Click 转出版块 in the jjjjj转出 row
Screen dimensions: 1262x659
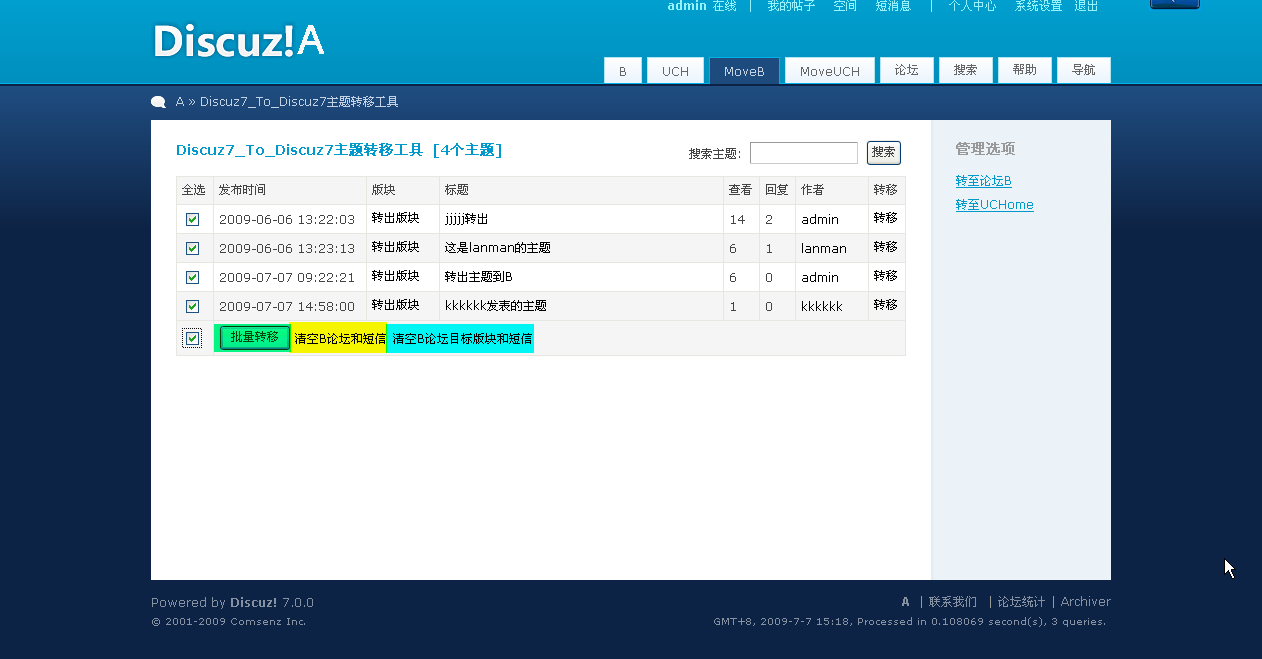[x=395, y=218]
